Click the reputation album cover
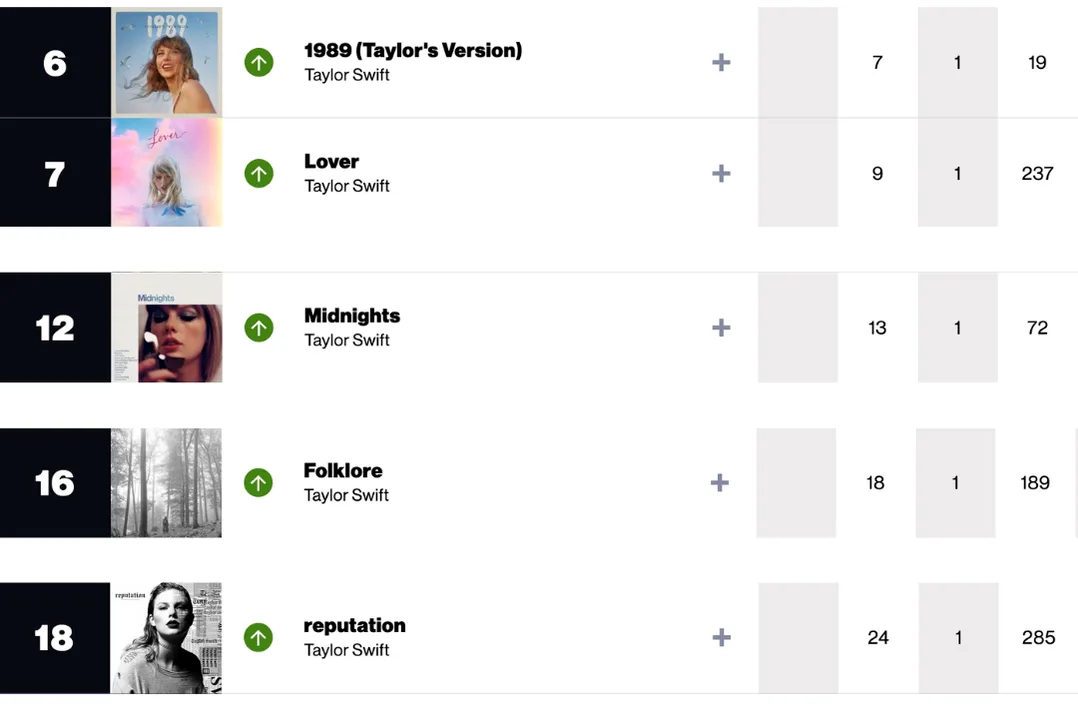The width and height of the screenshot is (1078, 705). tap(167, 638)
